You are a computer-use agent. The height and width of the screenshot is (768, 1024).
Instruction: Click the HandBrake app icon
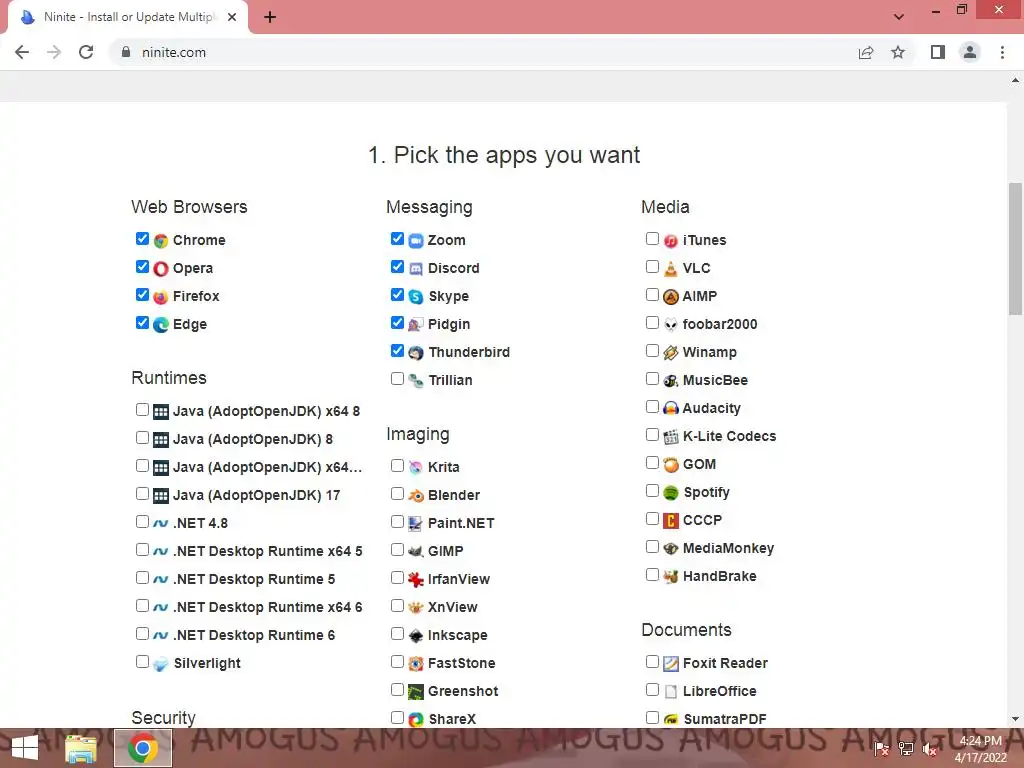(x=671, y=577)
